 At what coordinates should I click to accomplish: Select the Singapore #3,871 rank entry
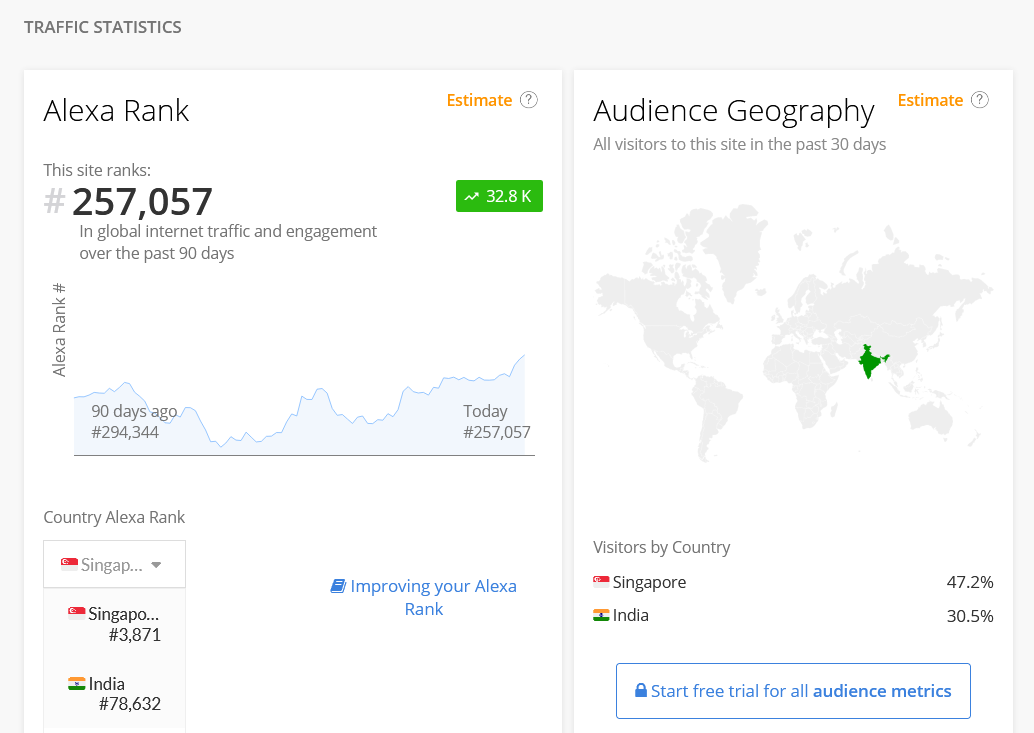pyautogui.click(x=114, y=623)
